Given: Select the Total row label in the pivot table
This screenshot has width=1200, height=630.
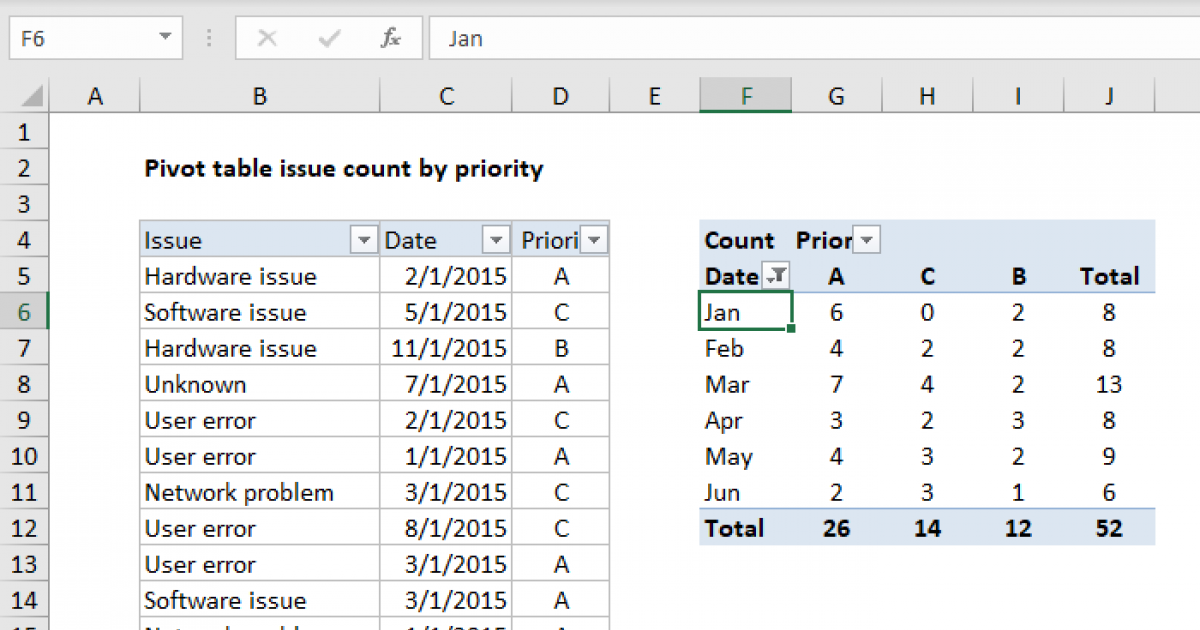Looking at the screenshot, I should pyautogui.click(x=735, y=528).
